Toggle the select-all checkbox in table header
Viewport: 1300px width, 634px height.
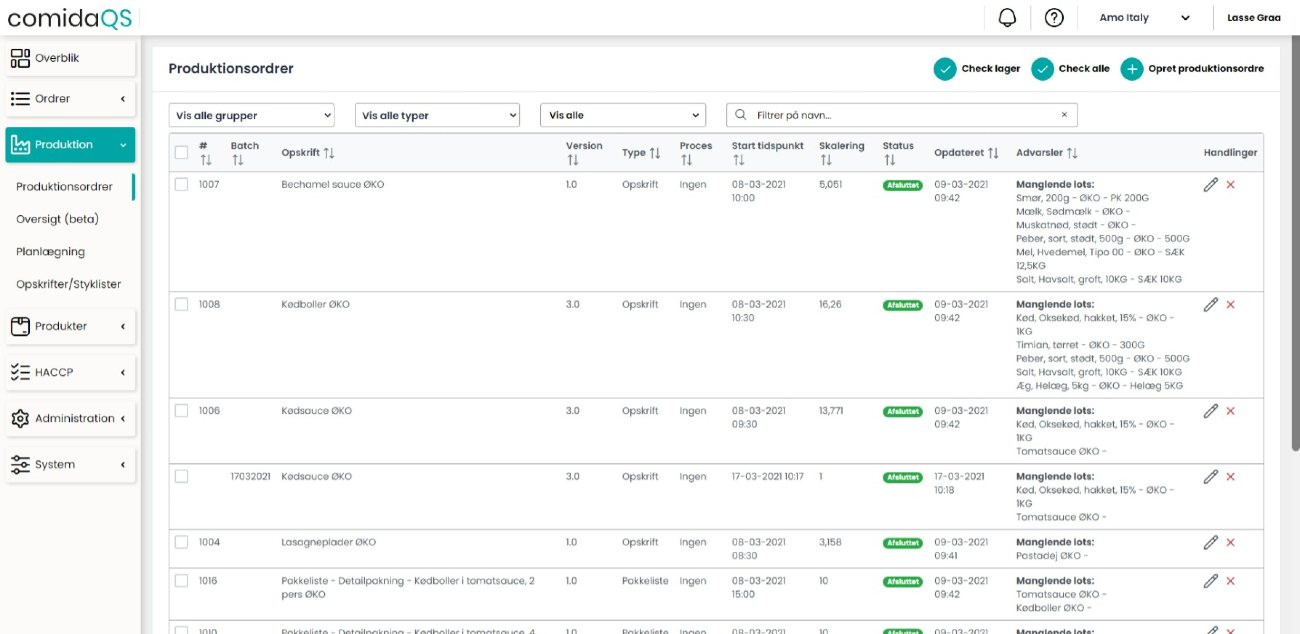pos(181,153)
